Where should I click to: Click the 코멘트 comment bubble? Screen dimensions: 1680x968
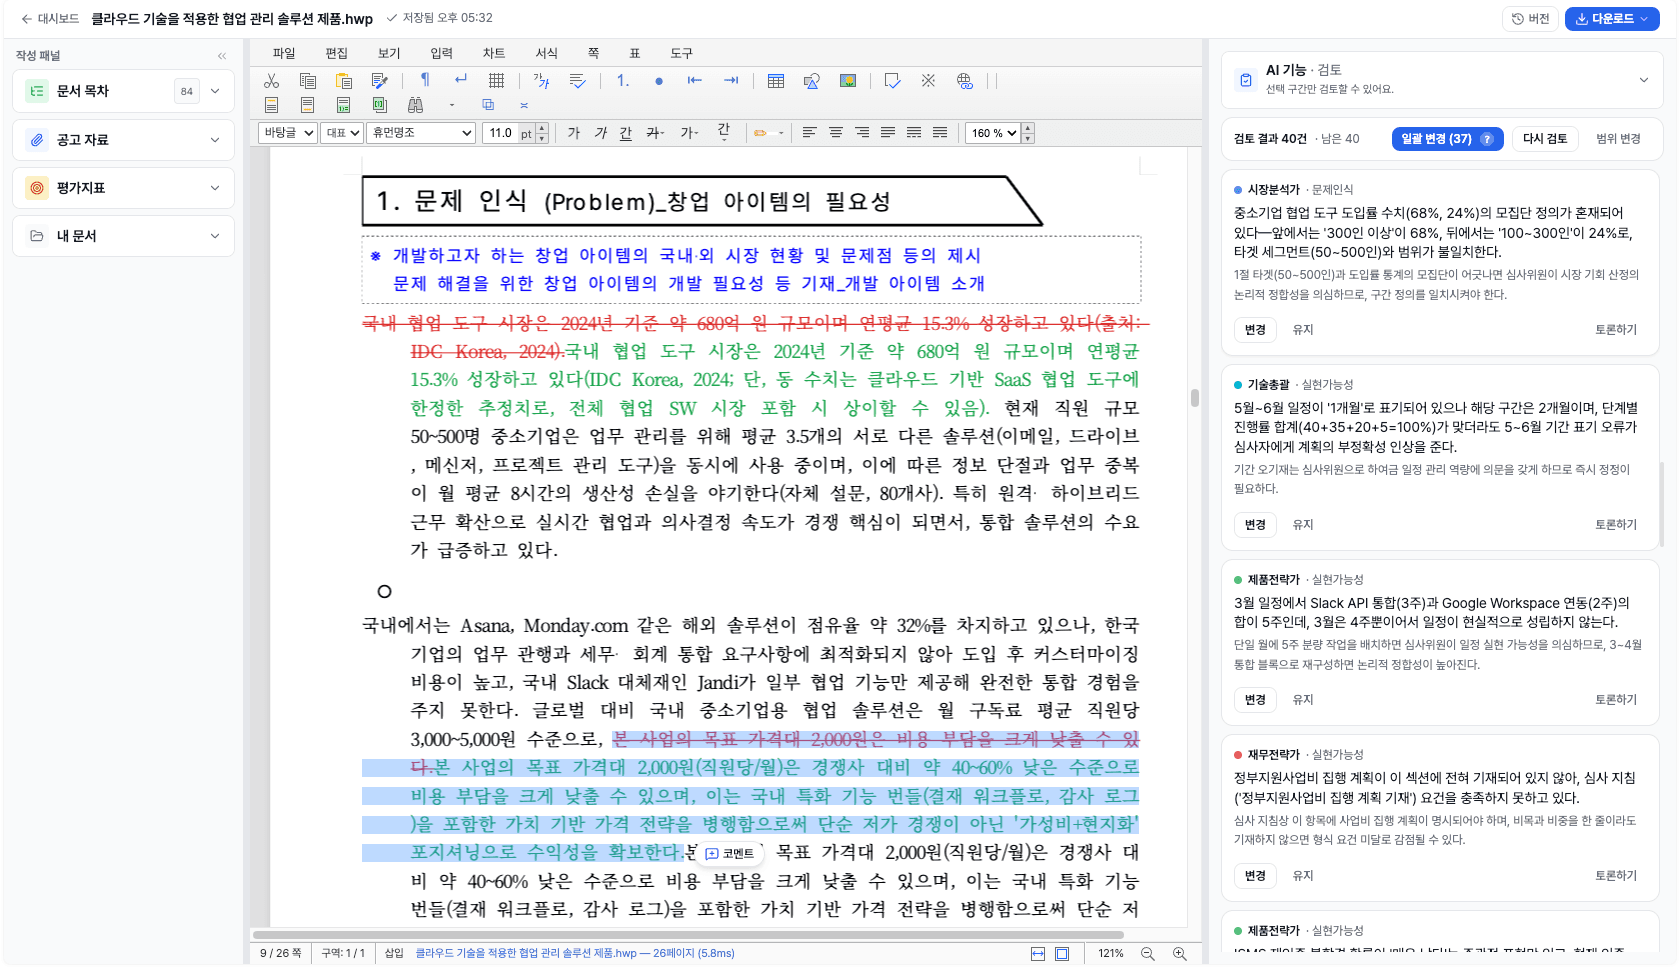click(x=731, y=853)
